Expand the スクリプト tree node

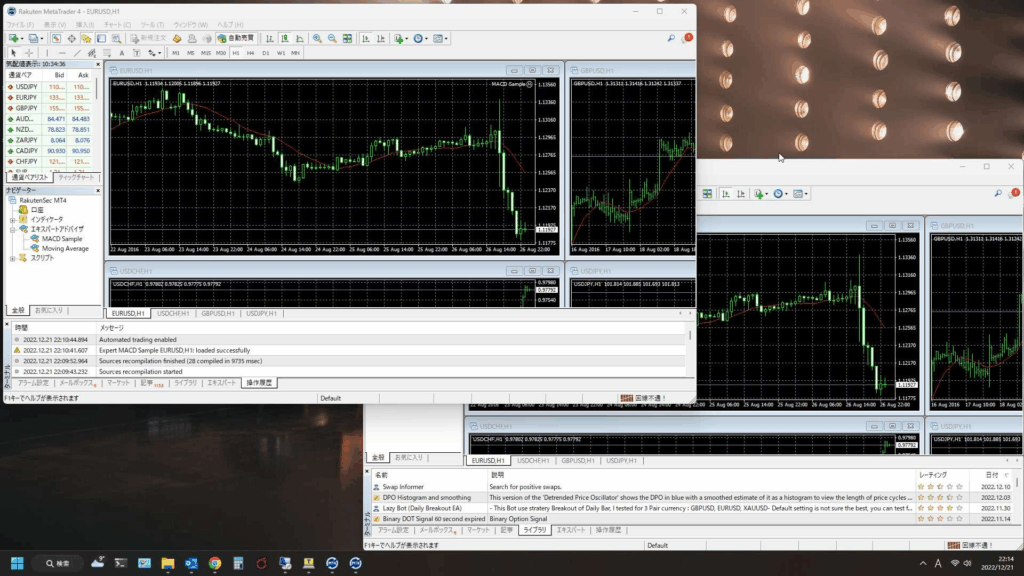(12, 258)
